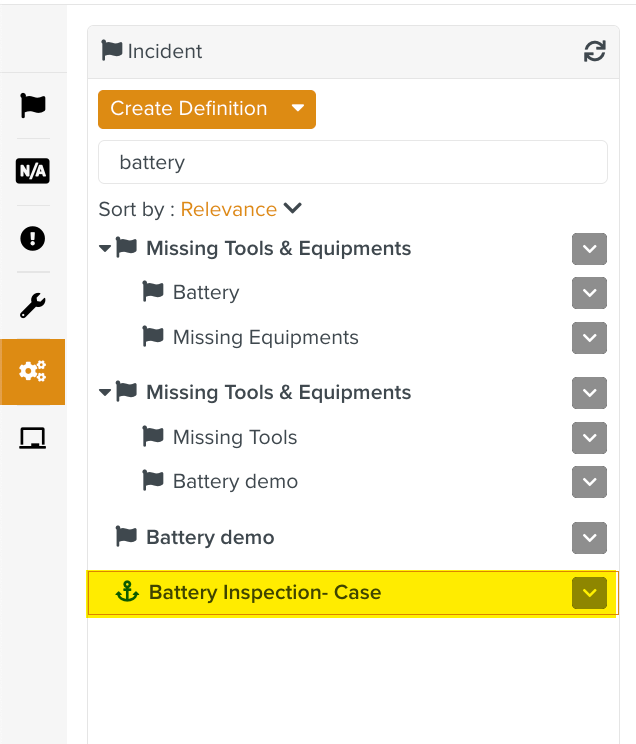The image size is (636, 744).
Task: Open the Create Definition dropdown arrow
Action: 297,109
